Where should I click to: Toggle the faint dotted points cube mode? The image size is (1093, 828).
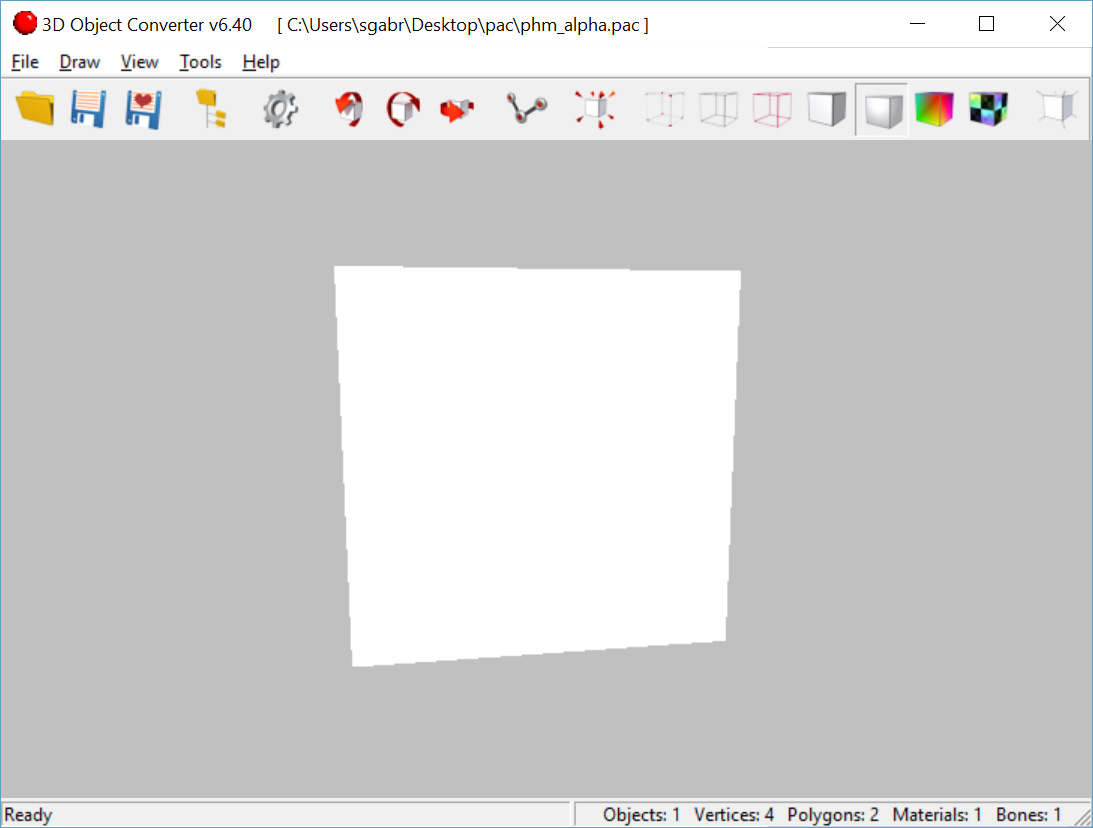[664, 108]
